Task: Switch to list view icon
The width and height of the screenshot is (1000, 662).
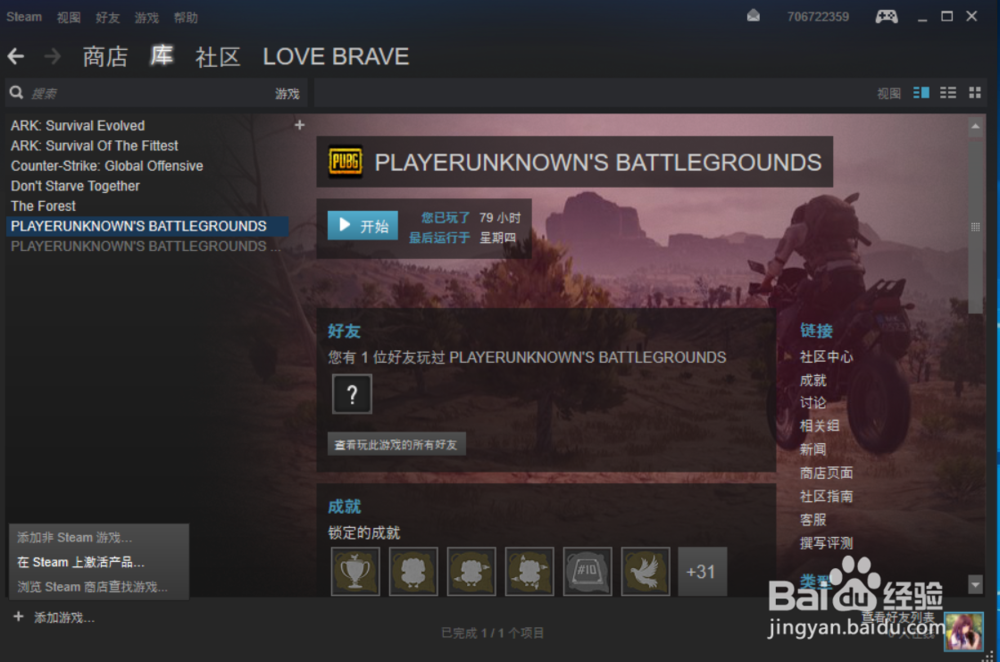Action: (x=948, y=93)
